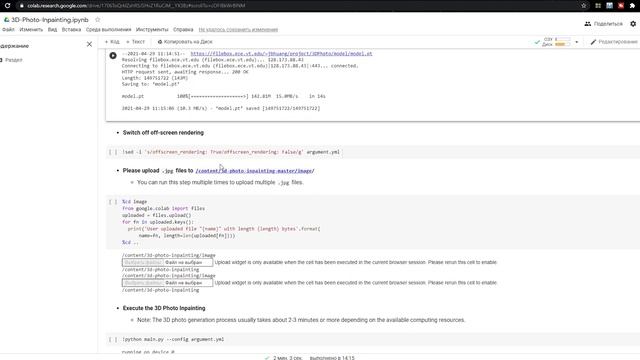The image size is (640, 360).
Task: Click the notebook title 3D-Photo-Inpainting.ipynb
Action: [x=50, y=20]
